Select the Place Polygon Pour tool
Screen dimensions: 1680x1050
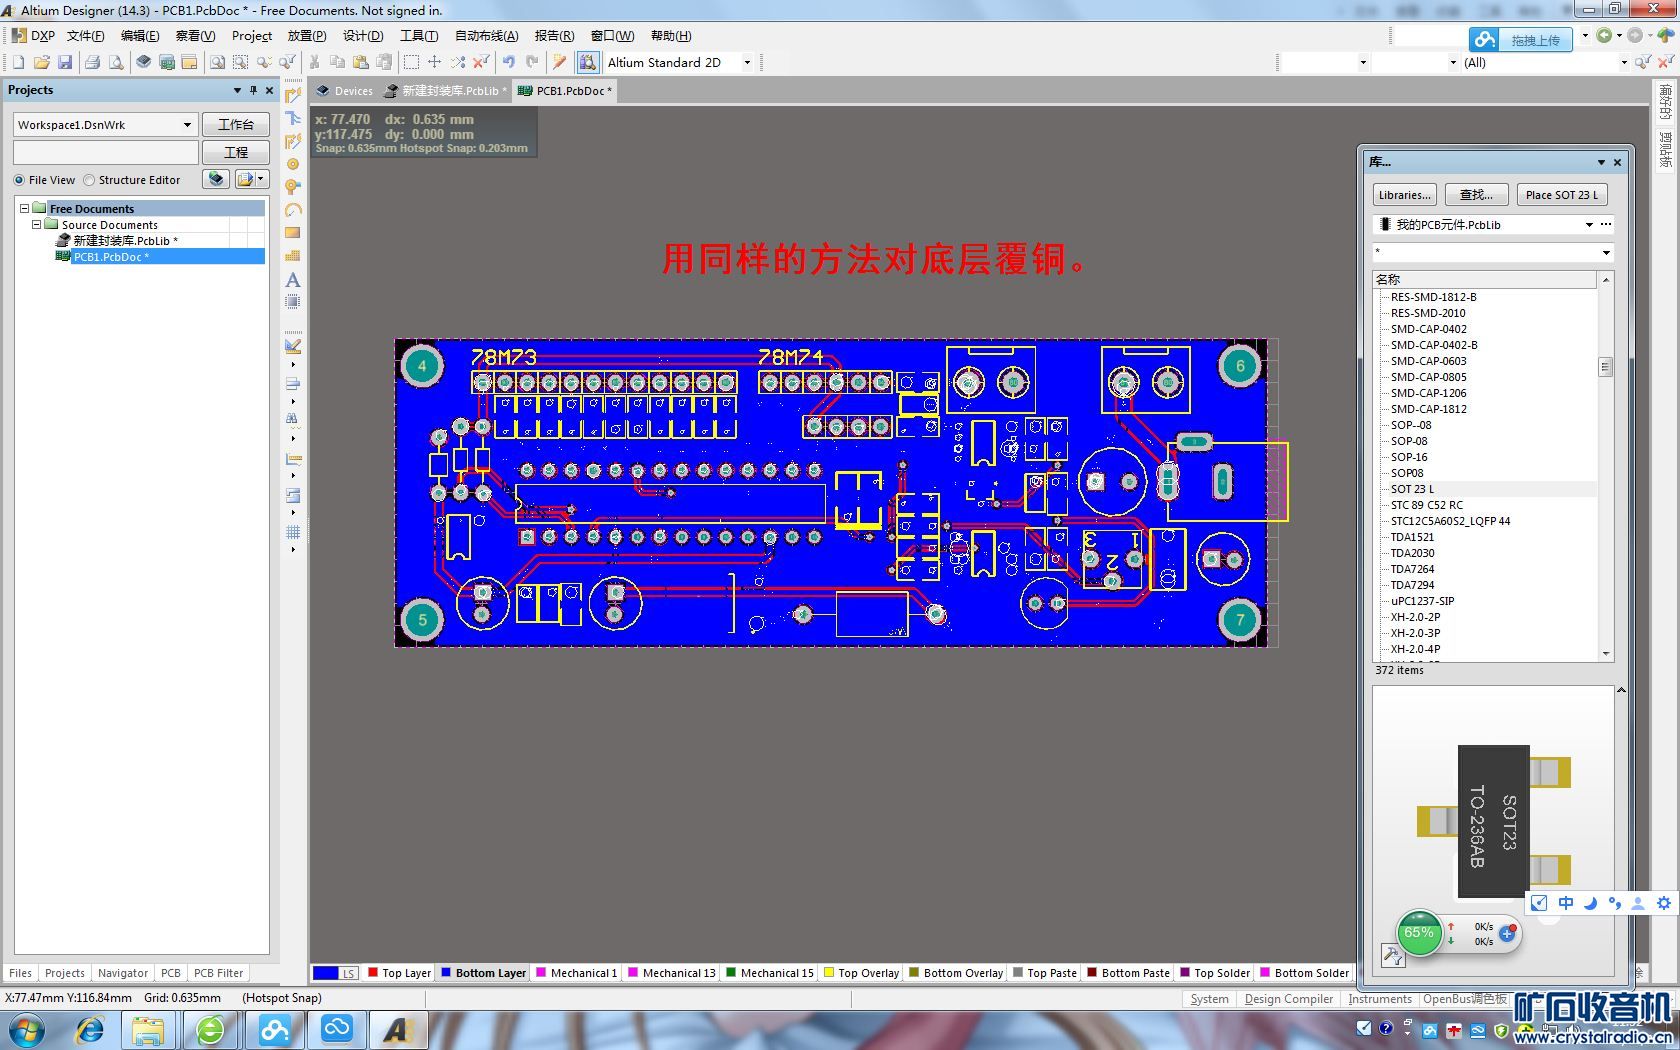293,255
